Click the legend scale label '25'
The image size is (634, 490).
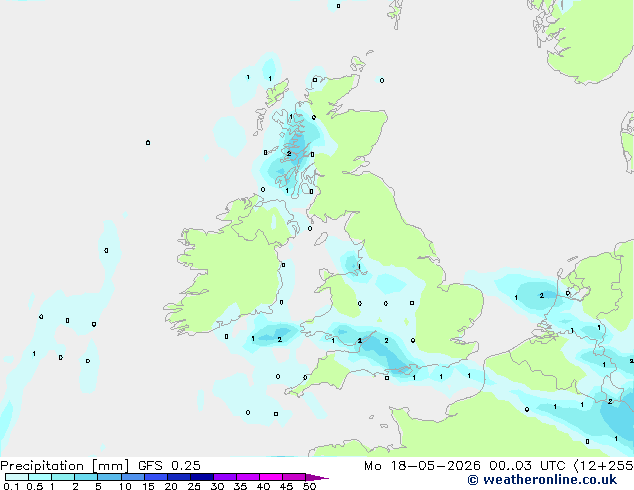click(194, 486)
